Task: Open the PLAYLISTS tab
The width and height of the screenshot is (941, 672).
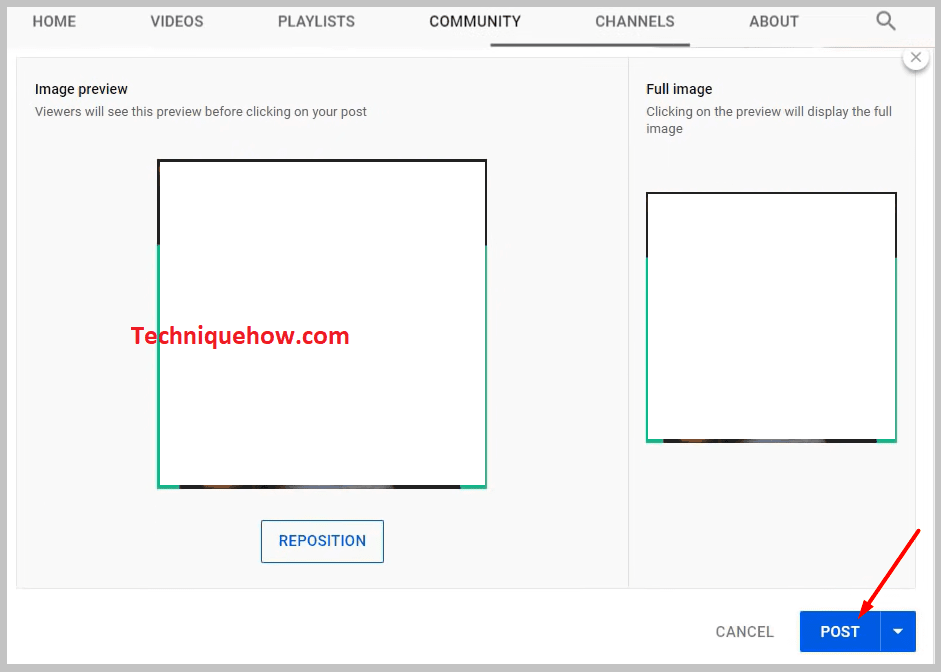Action: pyautogui.click(x=316, y=22)
